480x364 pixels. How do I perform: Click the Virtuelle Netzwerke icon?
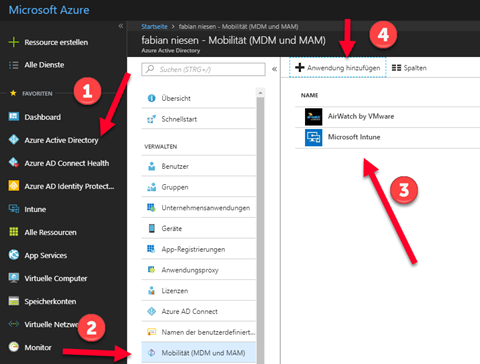tap(14, 324)
